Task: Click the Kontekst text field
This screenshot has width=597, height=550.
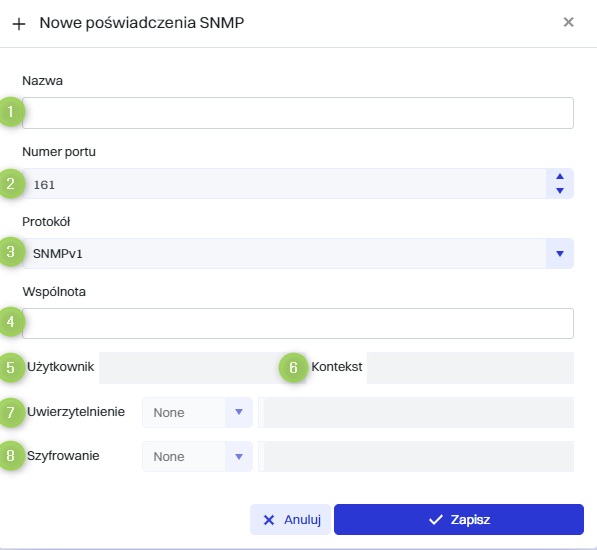Action: [x=470, y=368]
